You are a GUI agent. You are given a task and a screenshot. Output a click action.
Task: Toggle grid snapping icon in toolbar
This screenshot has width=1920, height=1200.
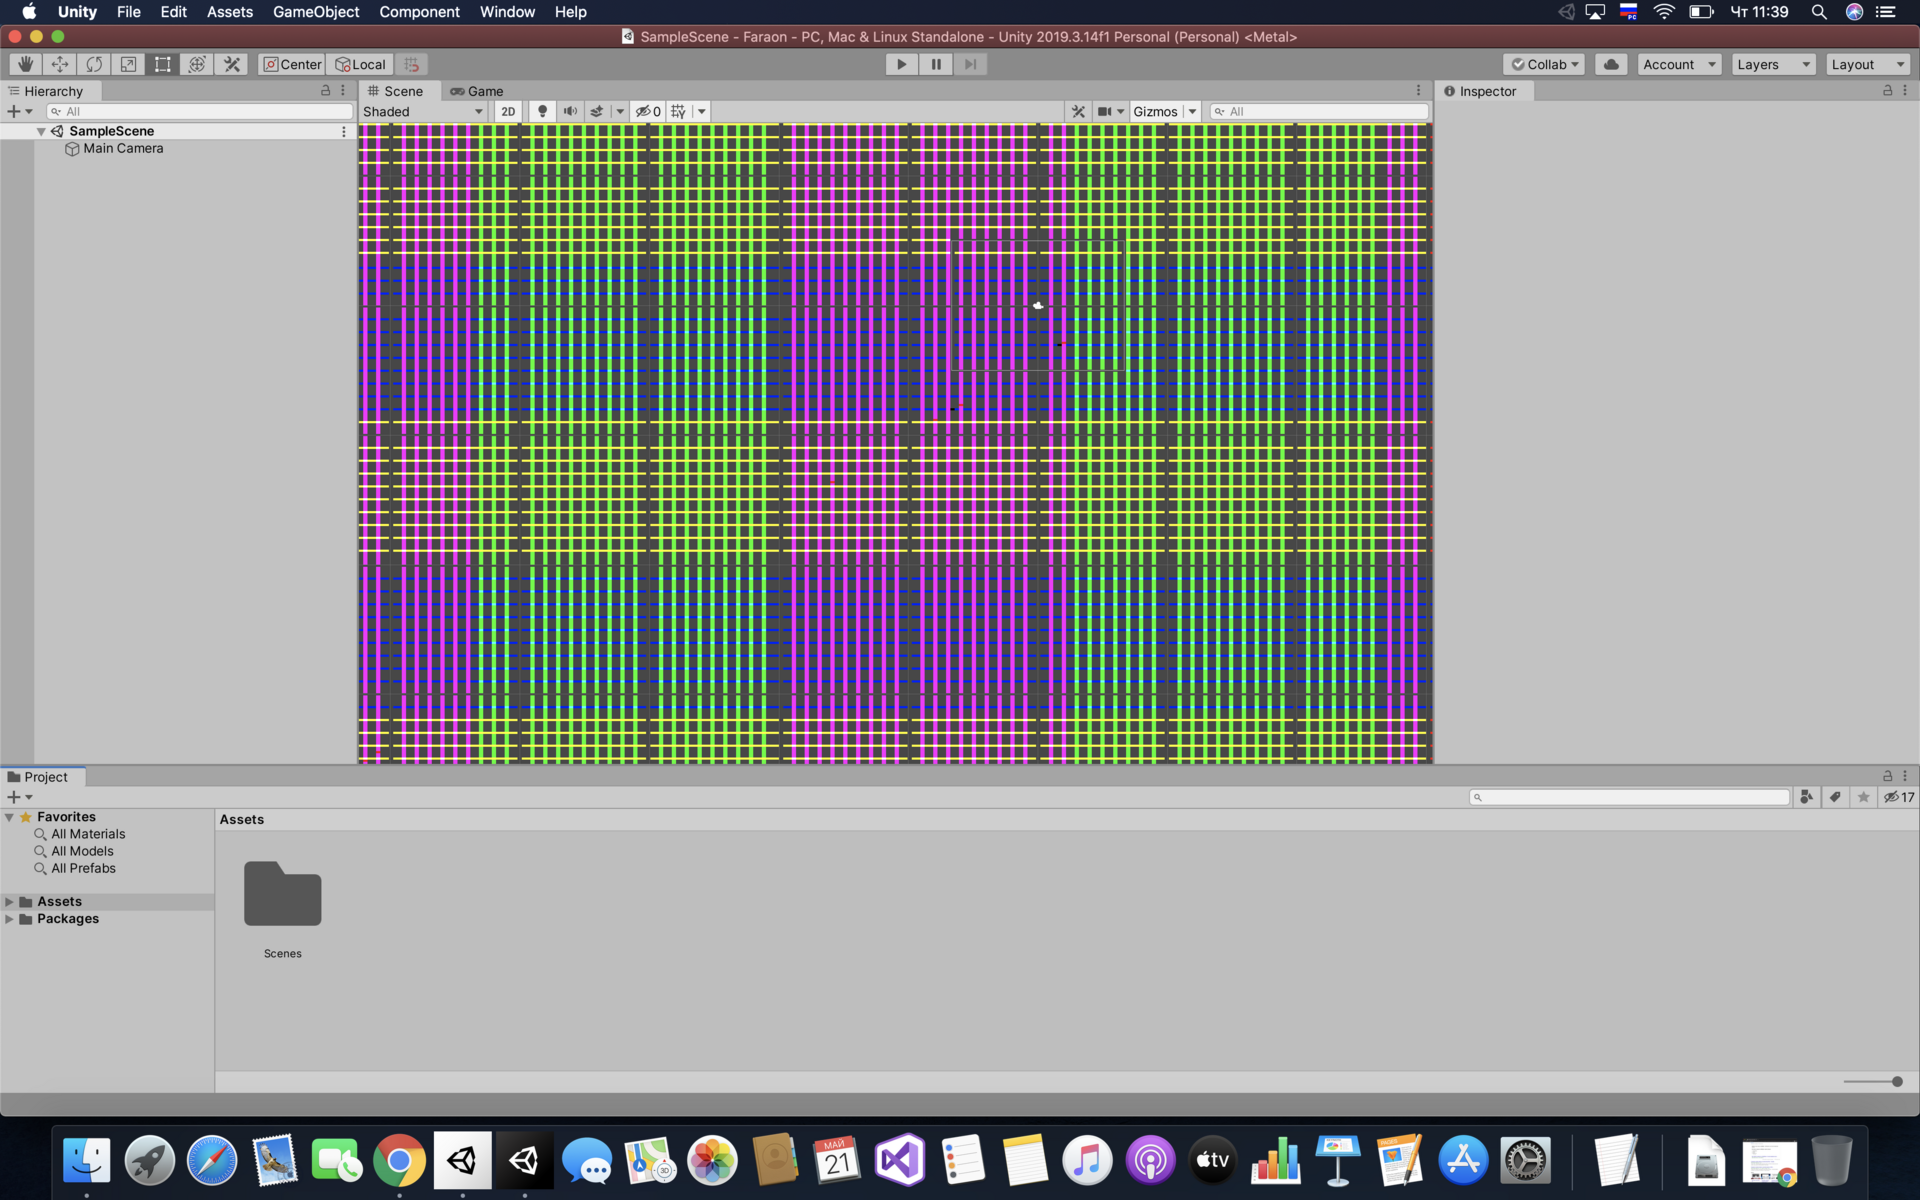click(411, 64)
